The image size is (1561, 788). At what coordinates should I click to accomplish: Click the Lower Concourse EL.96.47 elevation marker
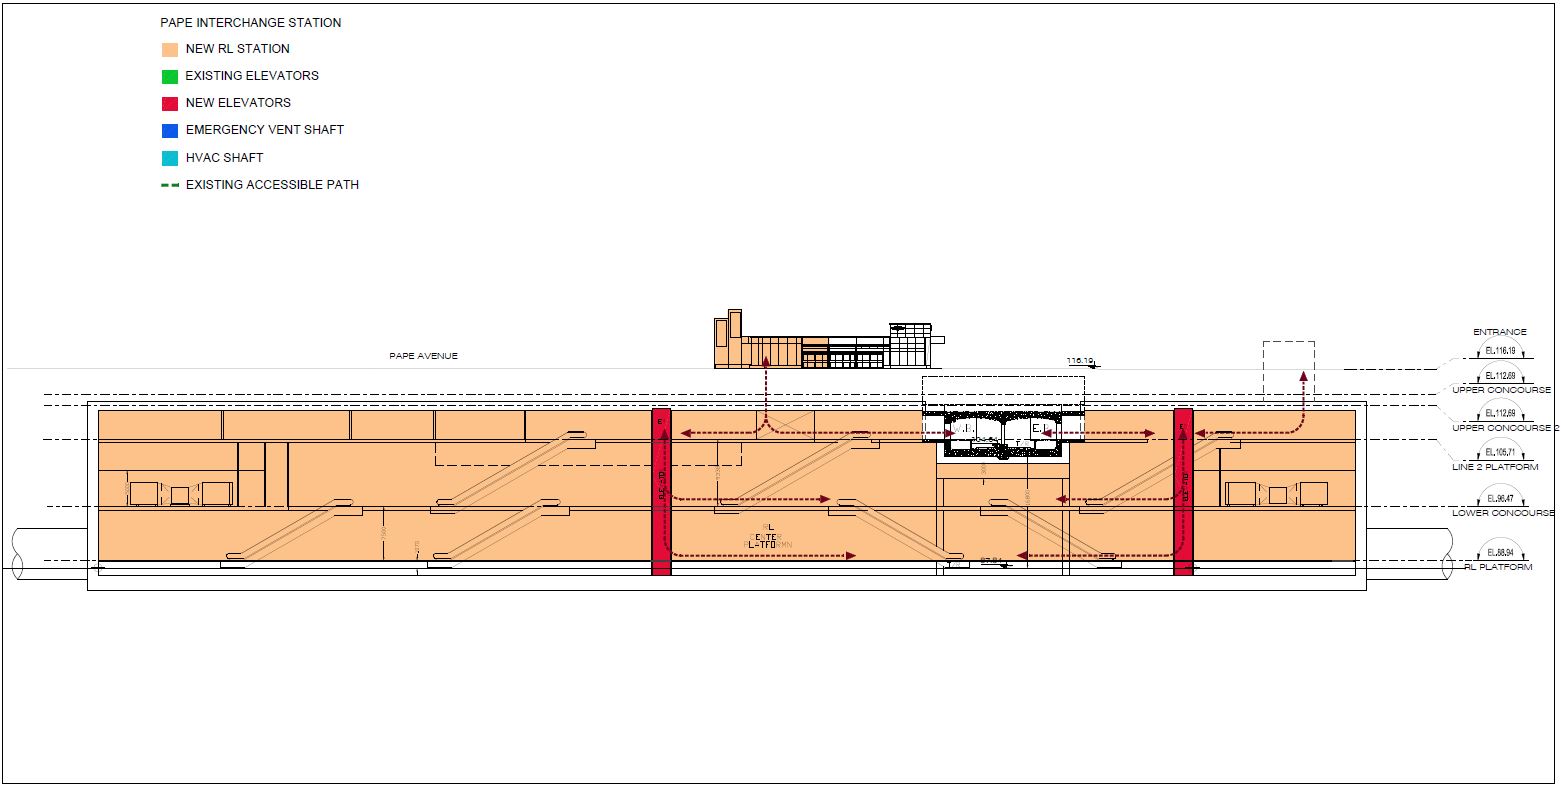[1499, 497]
